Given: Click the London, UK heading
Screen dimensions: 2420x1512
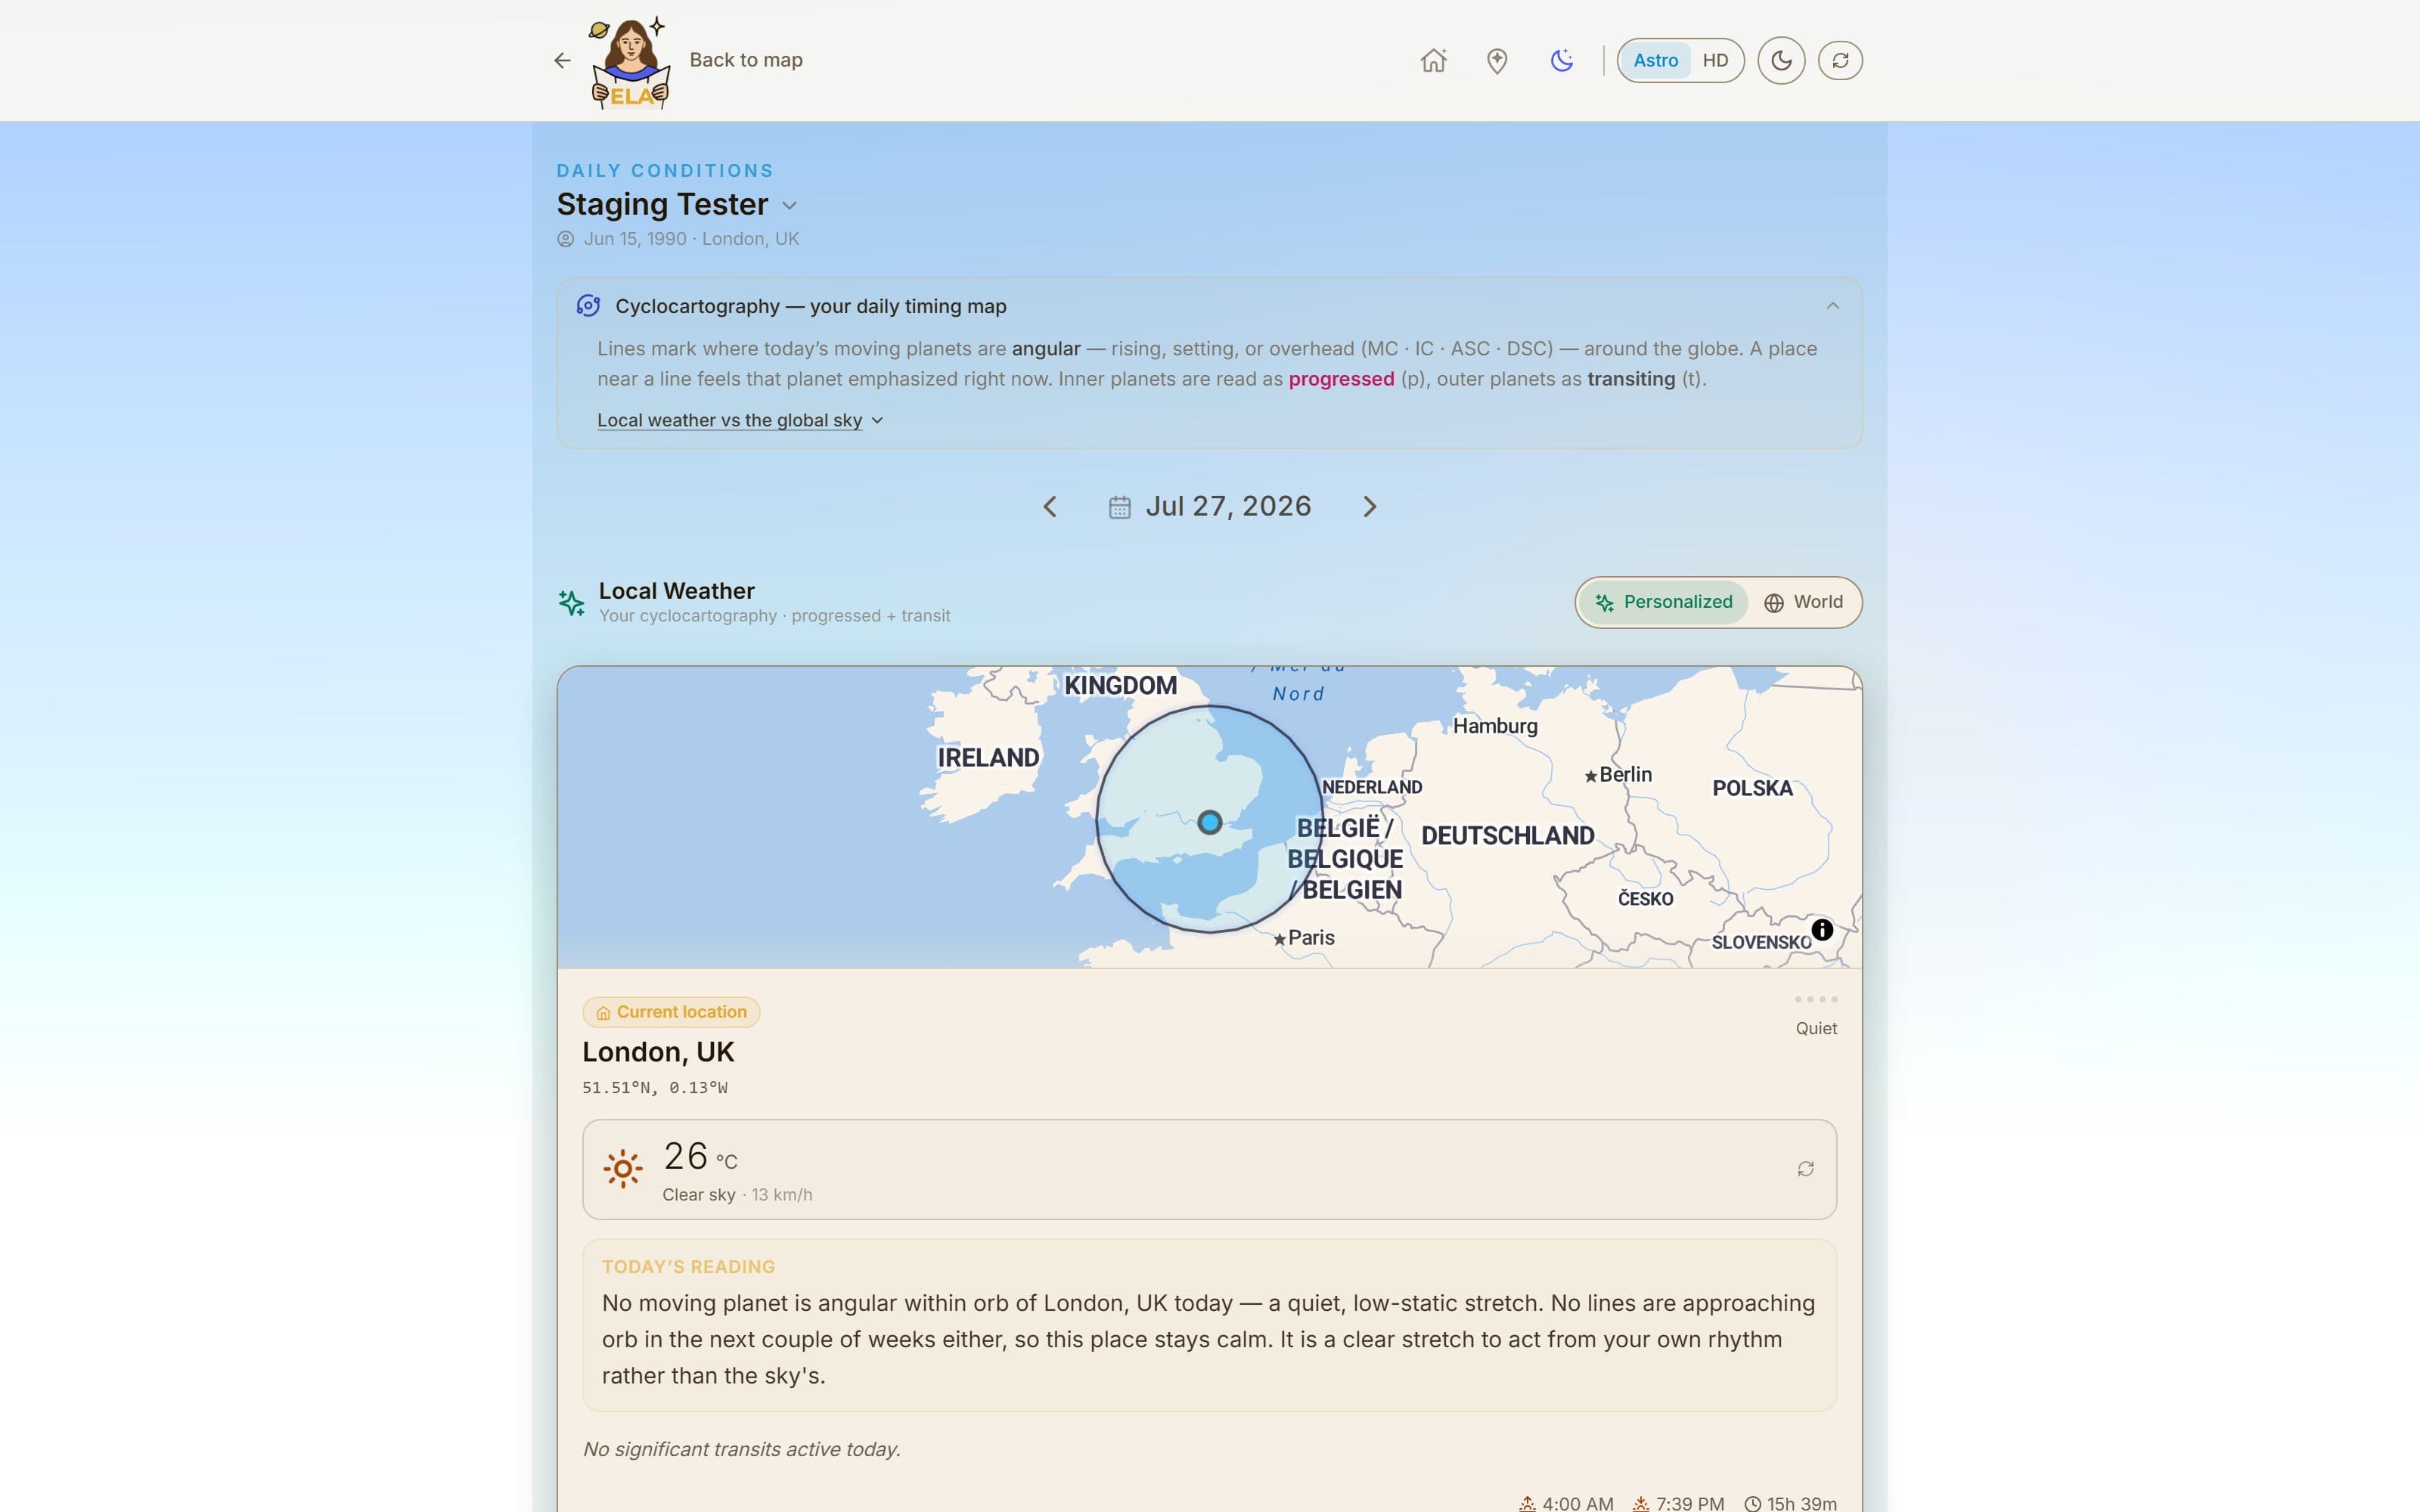Looking at the screenshot, I should (658, 1052).
